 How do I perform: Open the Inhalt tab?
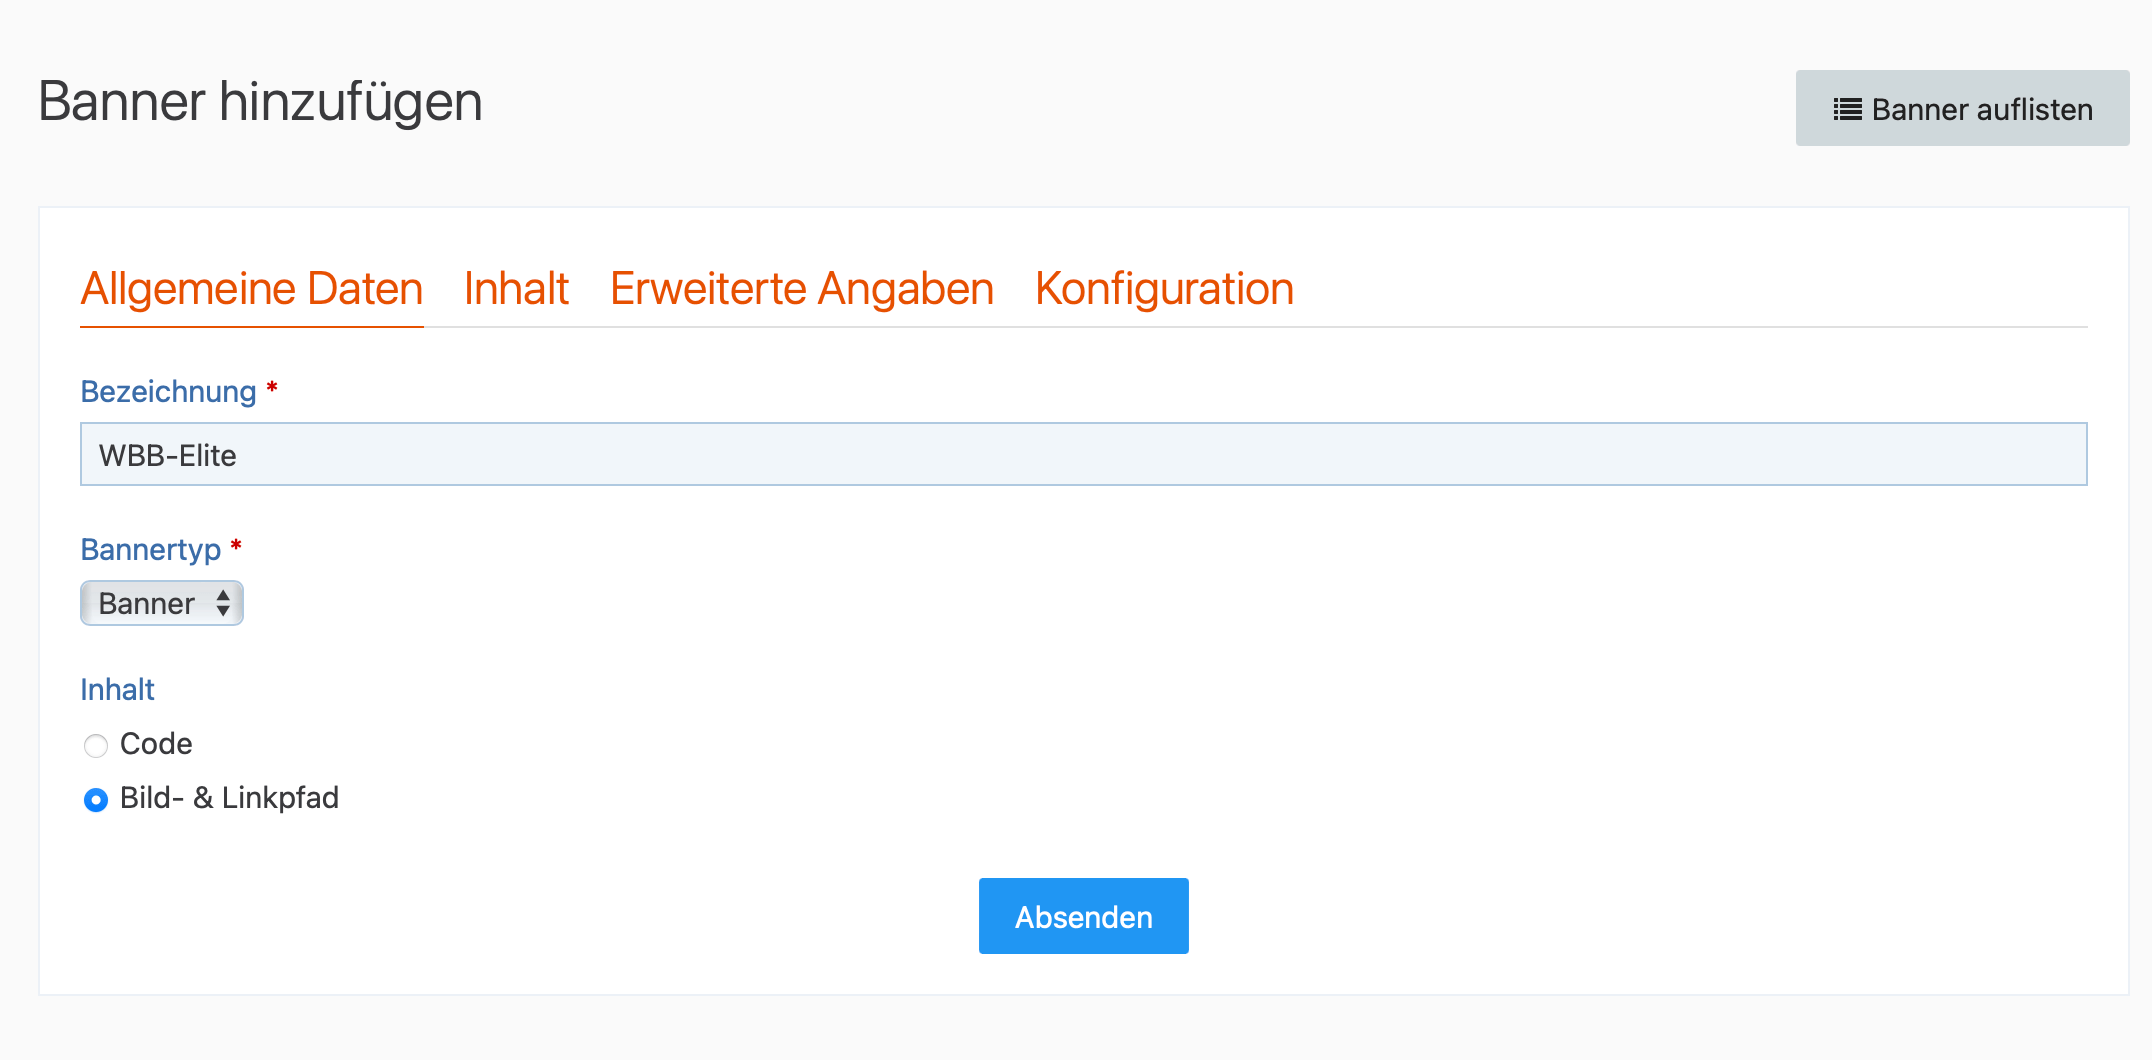pos(516,289)
